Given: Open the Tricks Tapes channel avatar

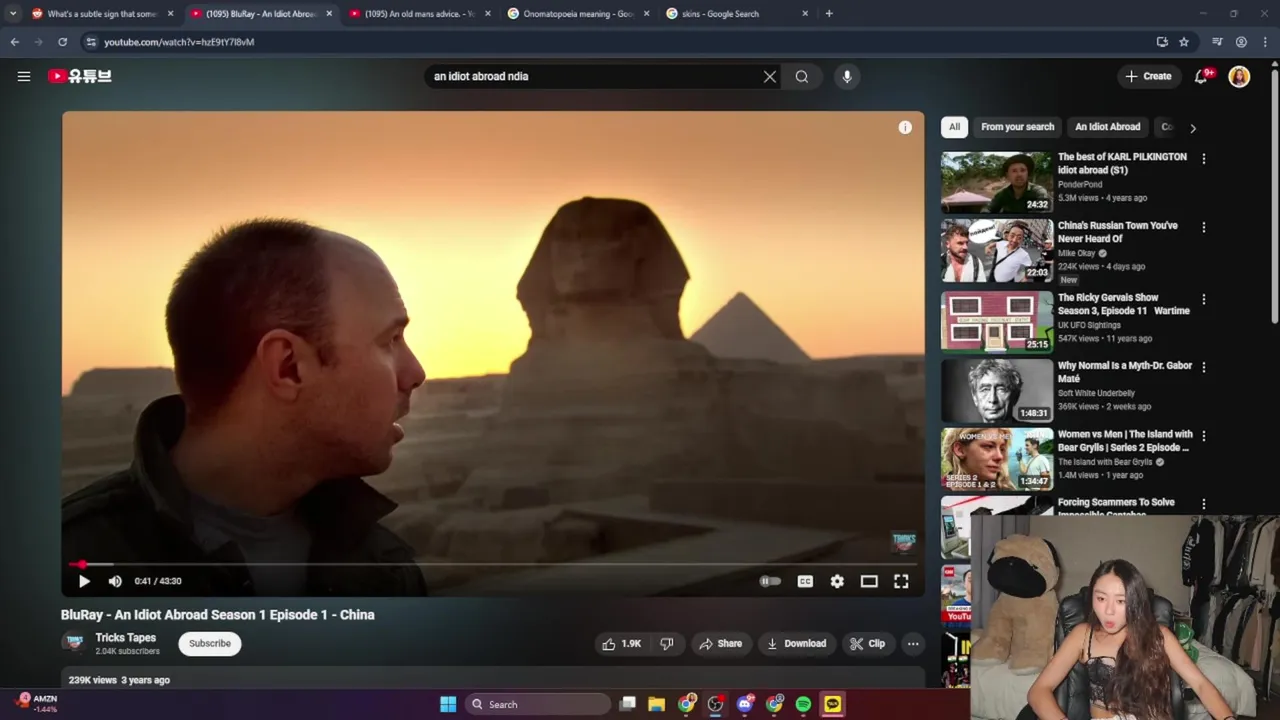Looking at the screenshot, I should [x=74, y=643].
